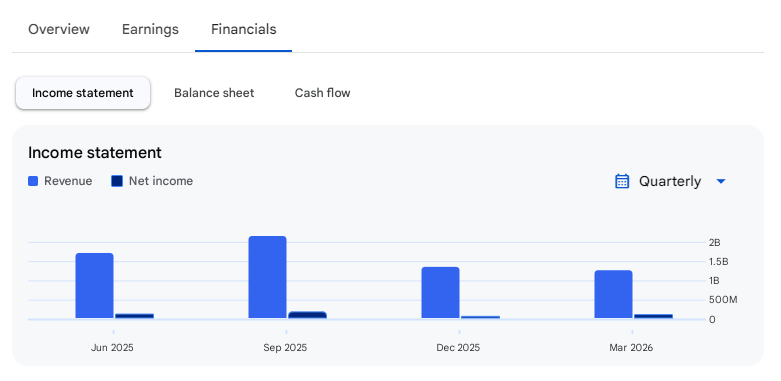Click the 1.5B y-axis value
Screen dimensions: 781x381
pyautogui.click(x=719, y=261)
